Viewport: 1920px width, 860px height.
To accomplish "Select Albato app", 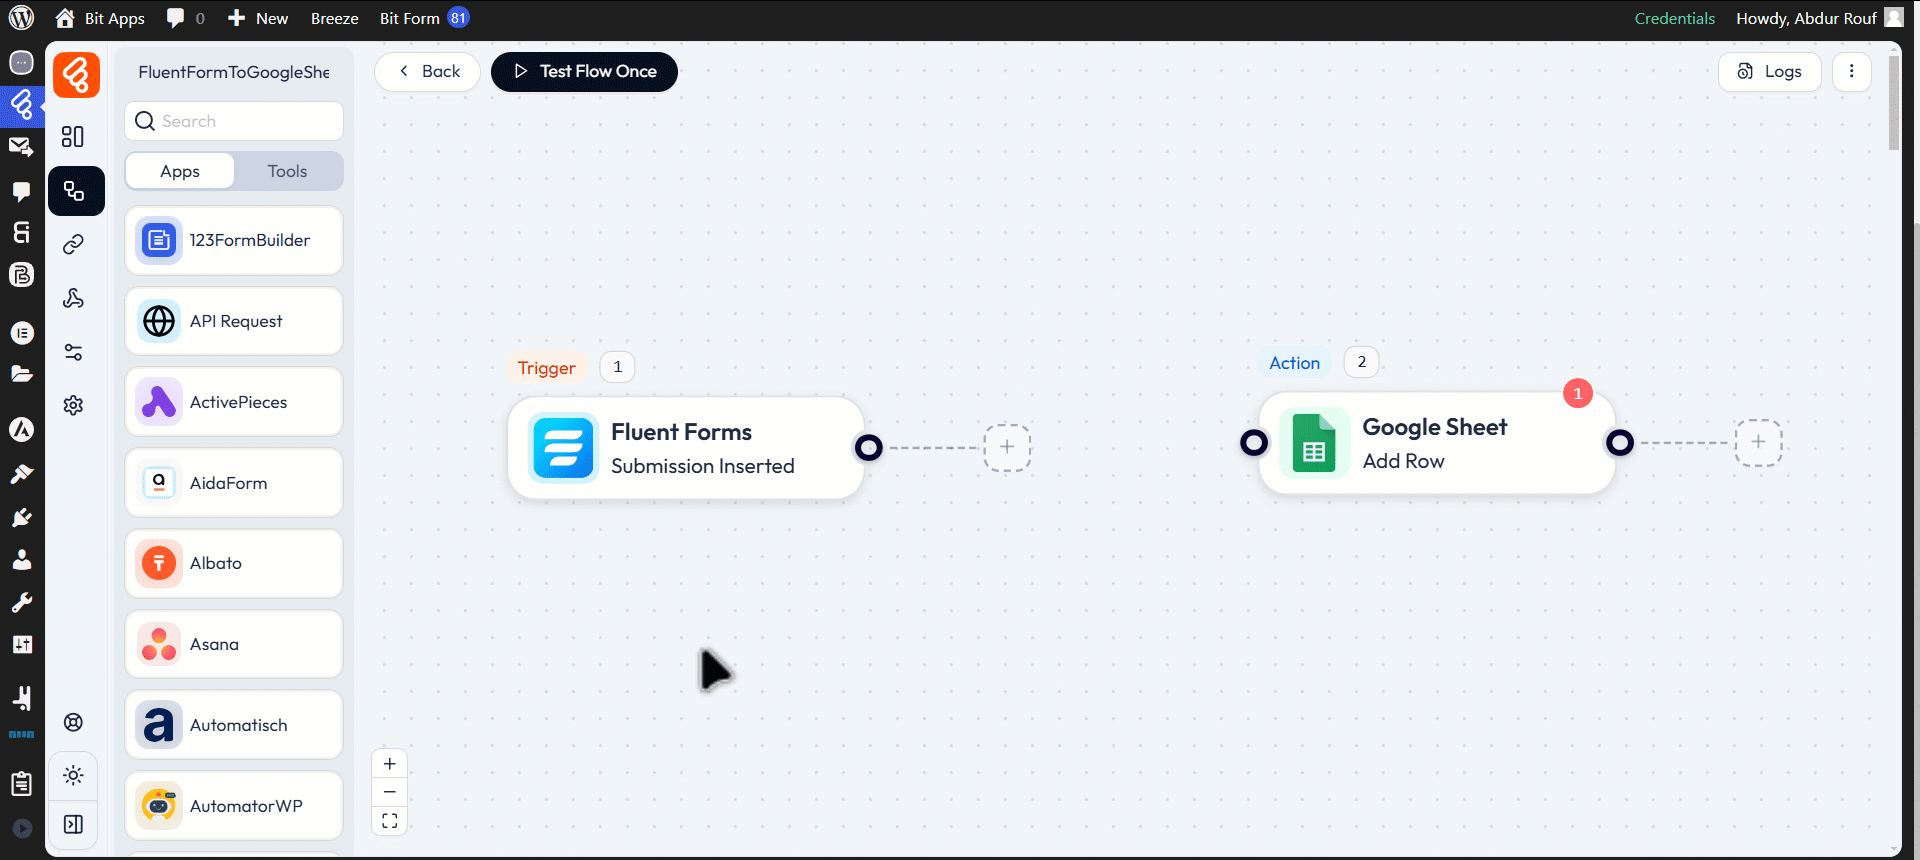I will coord(234,563).
